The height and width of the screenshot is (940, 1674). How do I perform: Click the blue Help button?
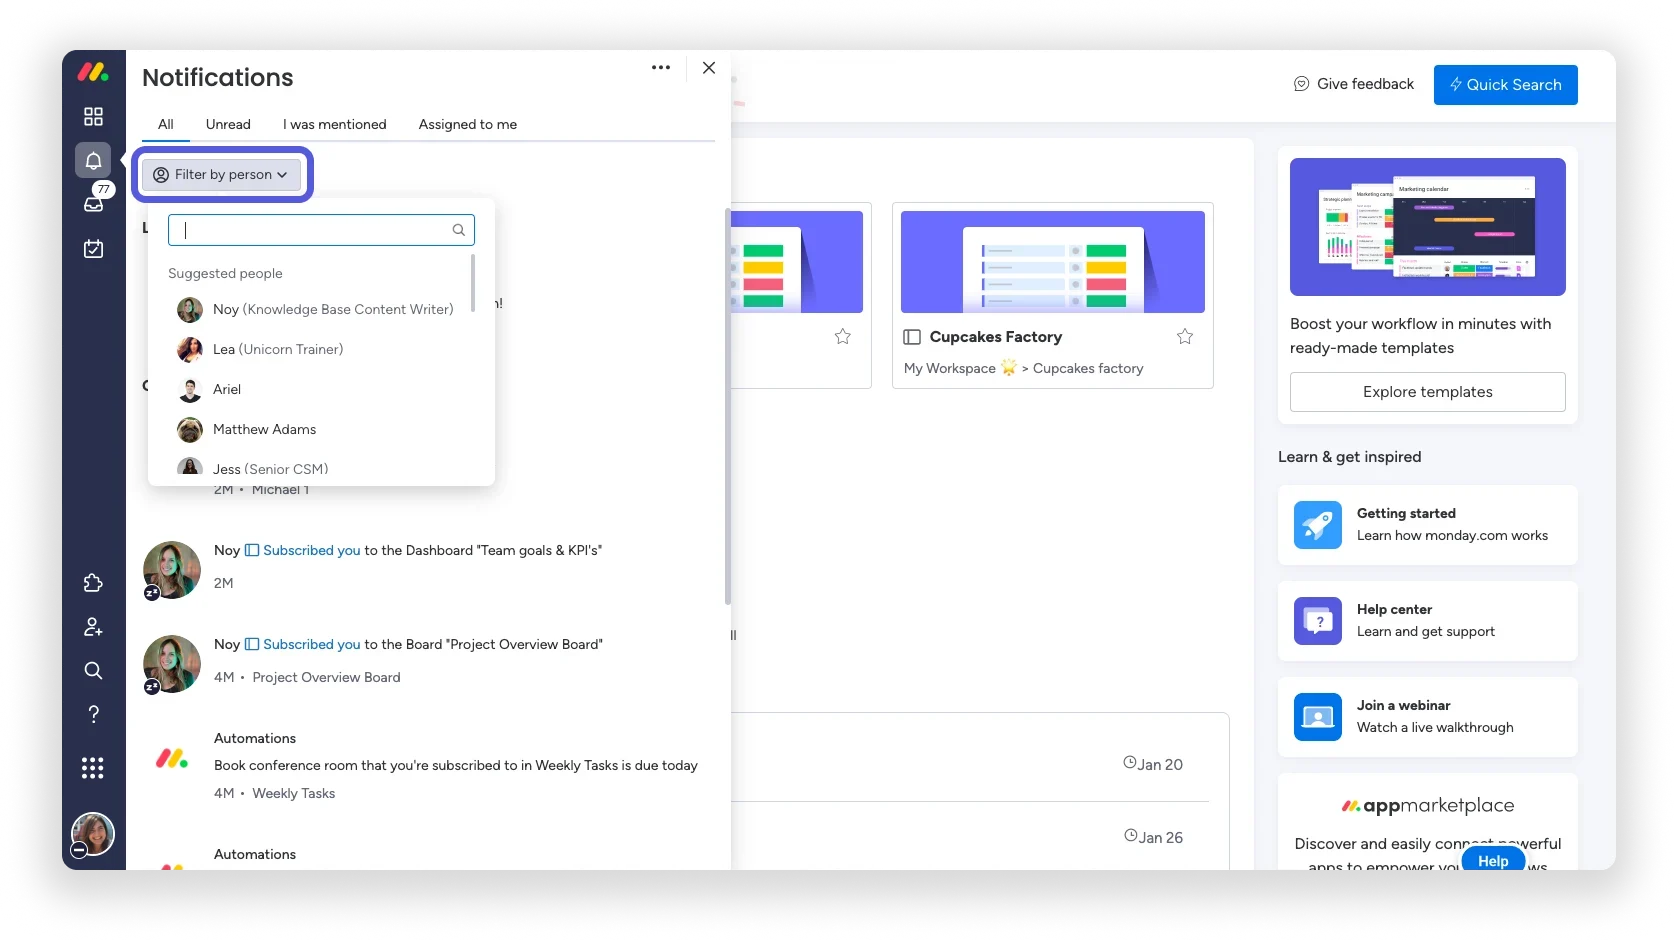1493,859
